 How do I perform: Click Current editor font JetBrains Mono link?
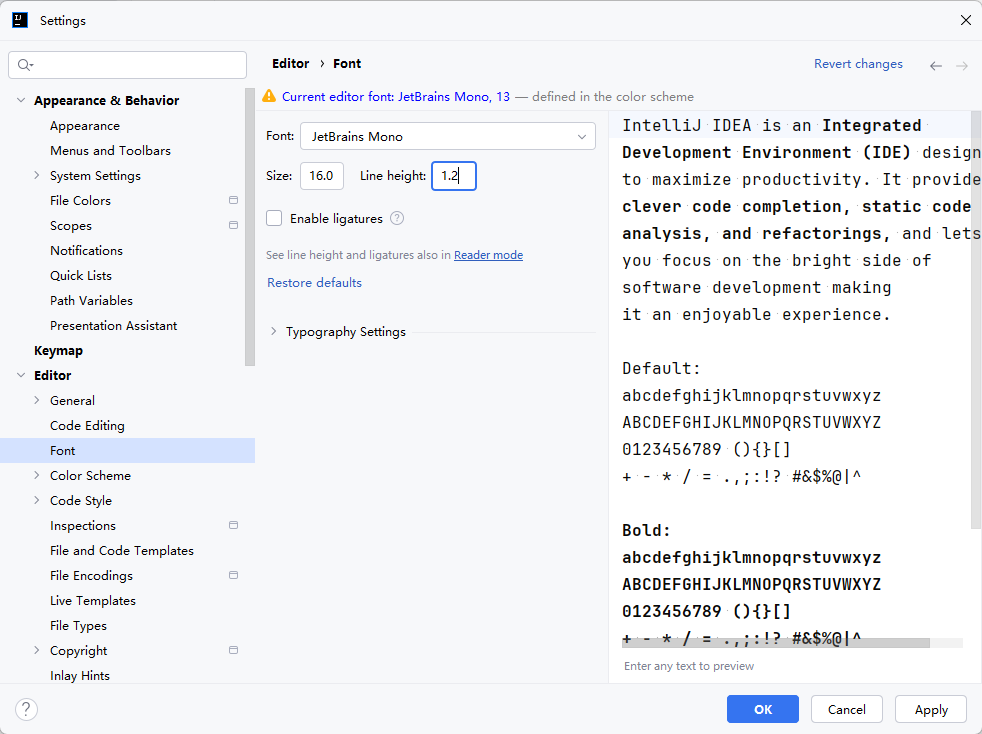point(396,96)
